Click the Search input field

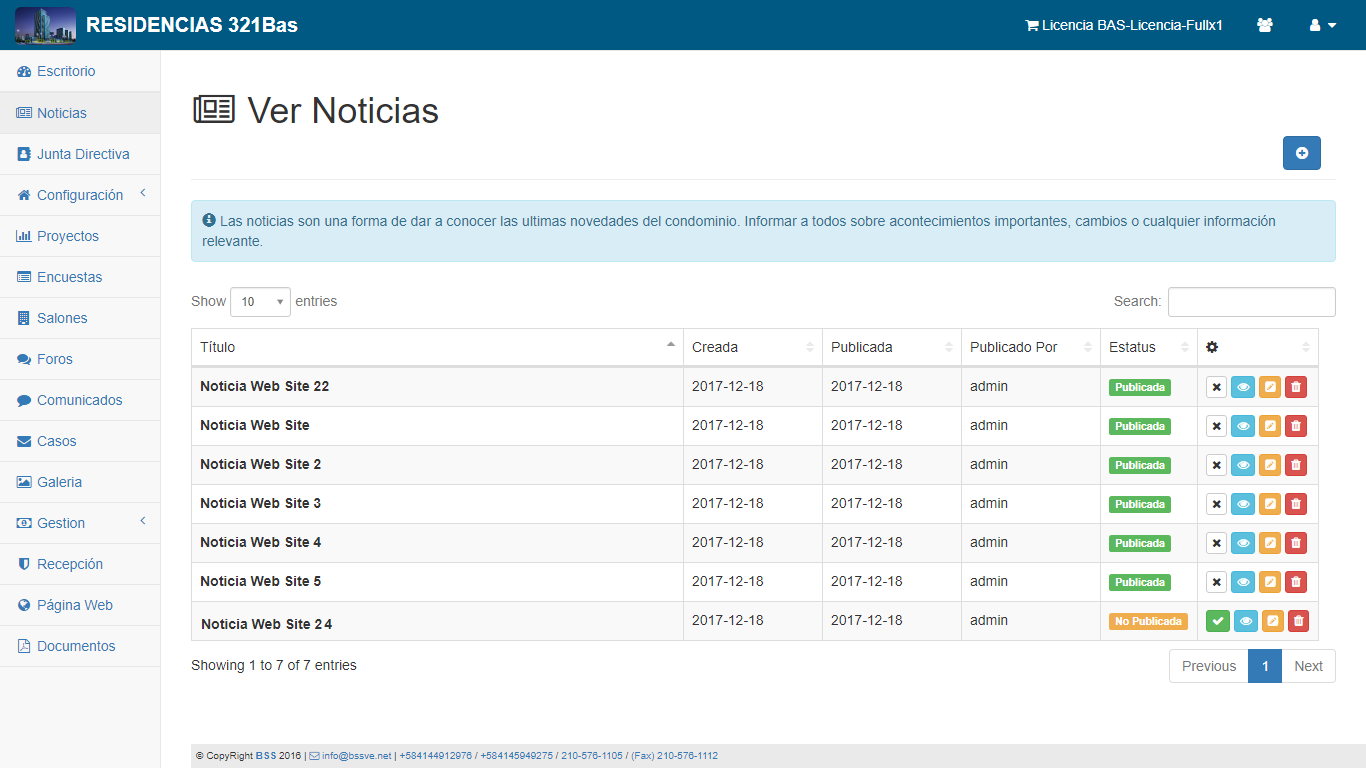1251,302
